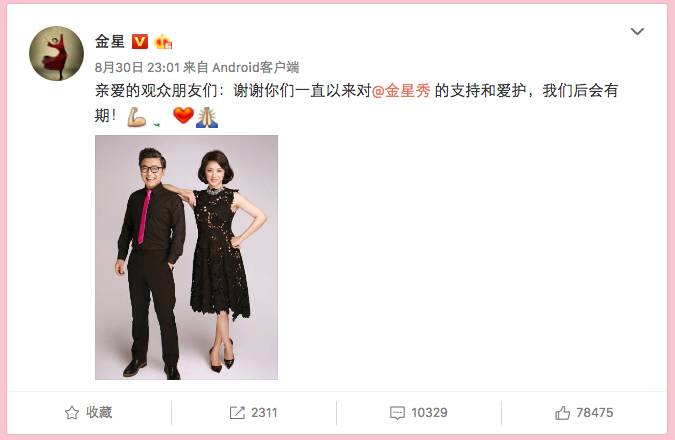The image size is (675, 440).
Task: Open the 8月30日 23:01 timestamp link
Action: (137, 67)
